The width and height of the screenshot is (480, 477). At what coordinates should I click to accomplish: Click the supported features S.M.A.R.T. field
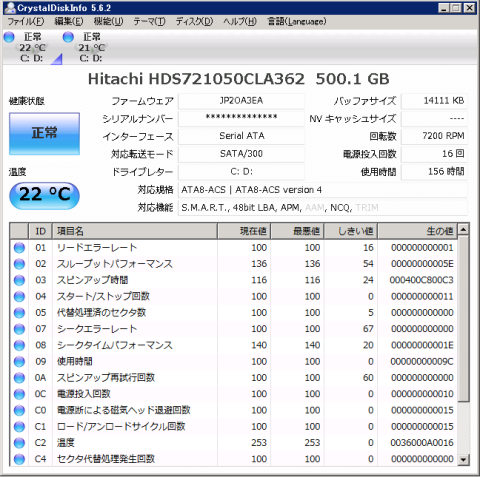pos(323,208)
